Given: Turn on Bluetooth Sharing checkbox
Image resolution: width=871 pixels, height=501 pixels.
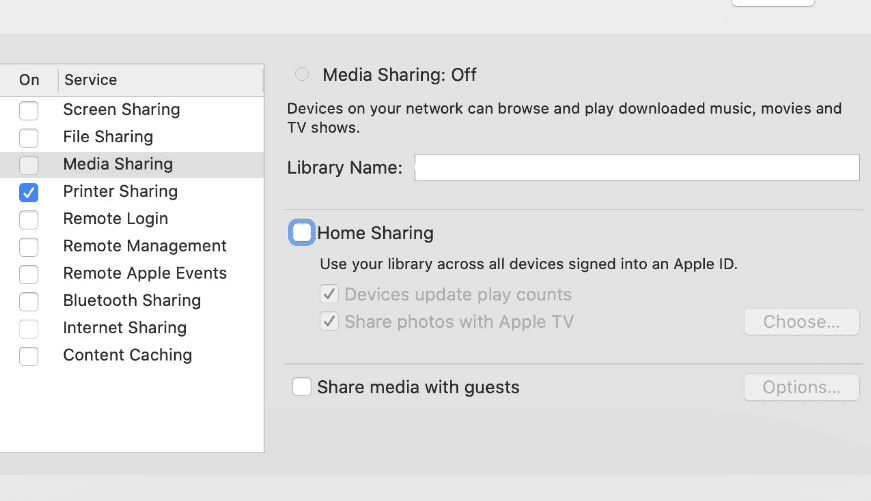Looking at the screenshot, I should click(x=29, y=301).
